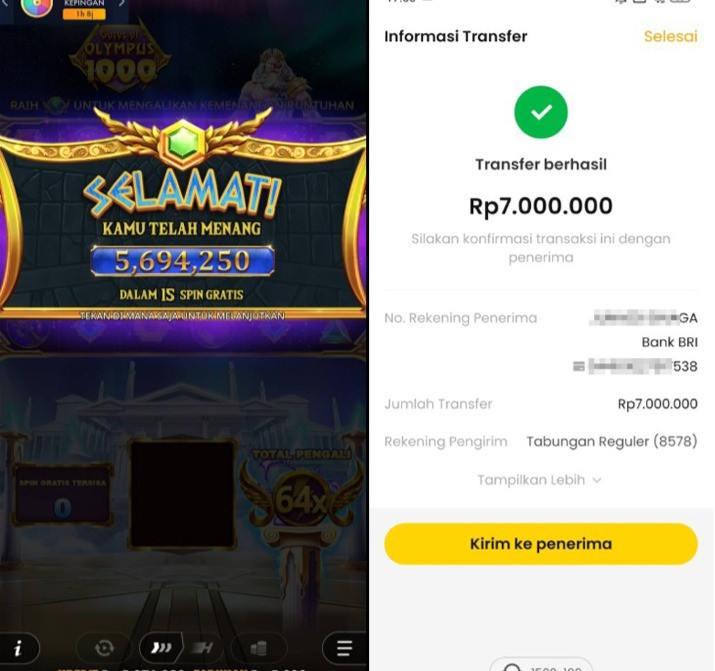Click the chevron next to Tampilkan Lebih
The width and height of the screenshot is (715, 671).
(x=597, y=480)
